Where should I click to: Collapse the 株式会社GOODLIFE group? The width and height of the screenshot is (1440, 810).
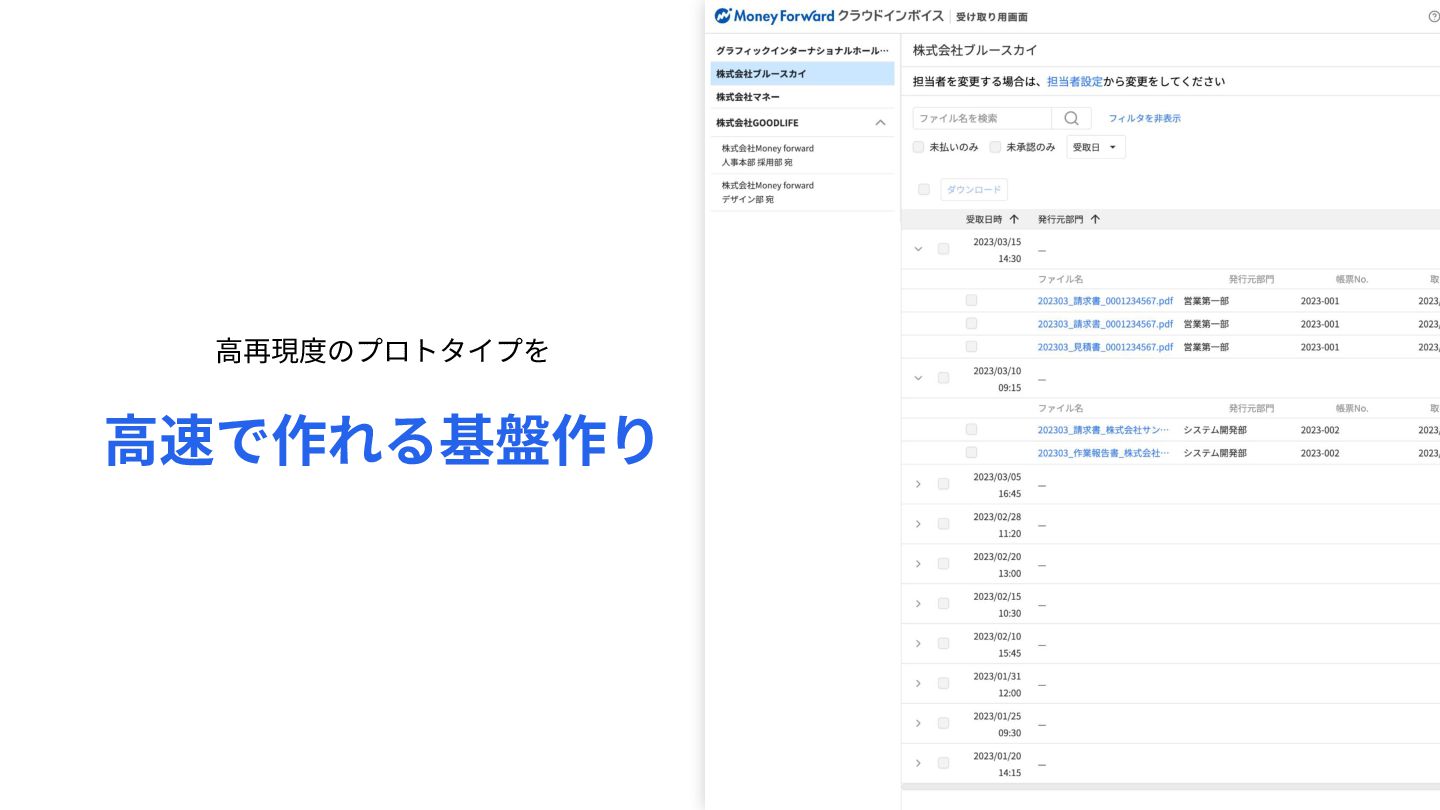click(x=880, y=123)
